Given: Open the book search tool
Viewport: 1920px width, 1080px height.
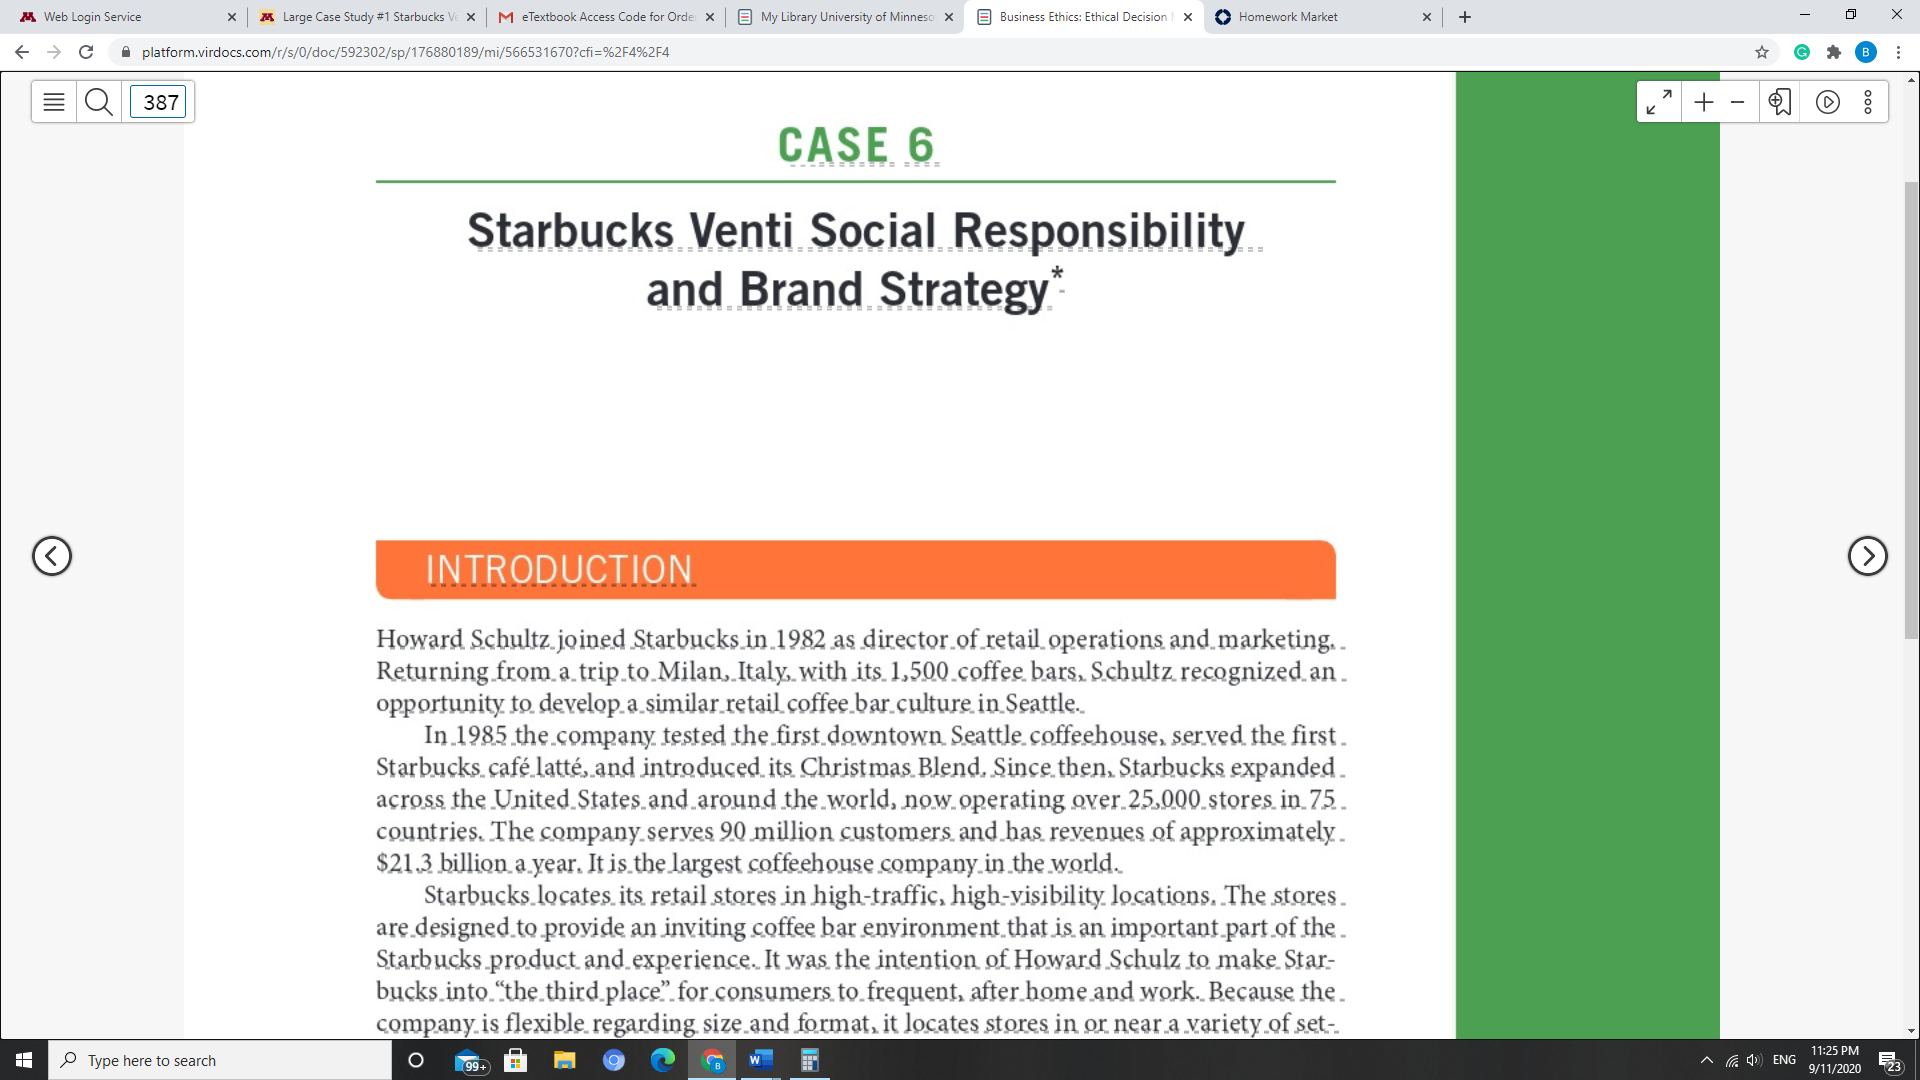Looking at the screenshot, I should click(99, 102).
